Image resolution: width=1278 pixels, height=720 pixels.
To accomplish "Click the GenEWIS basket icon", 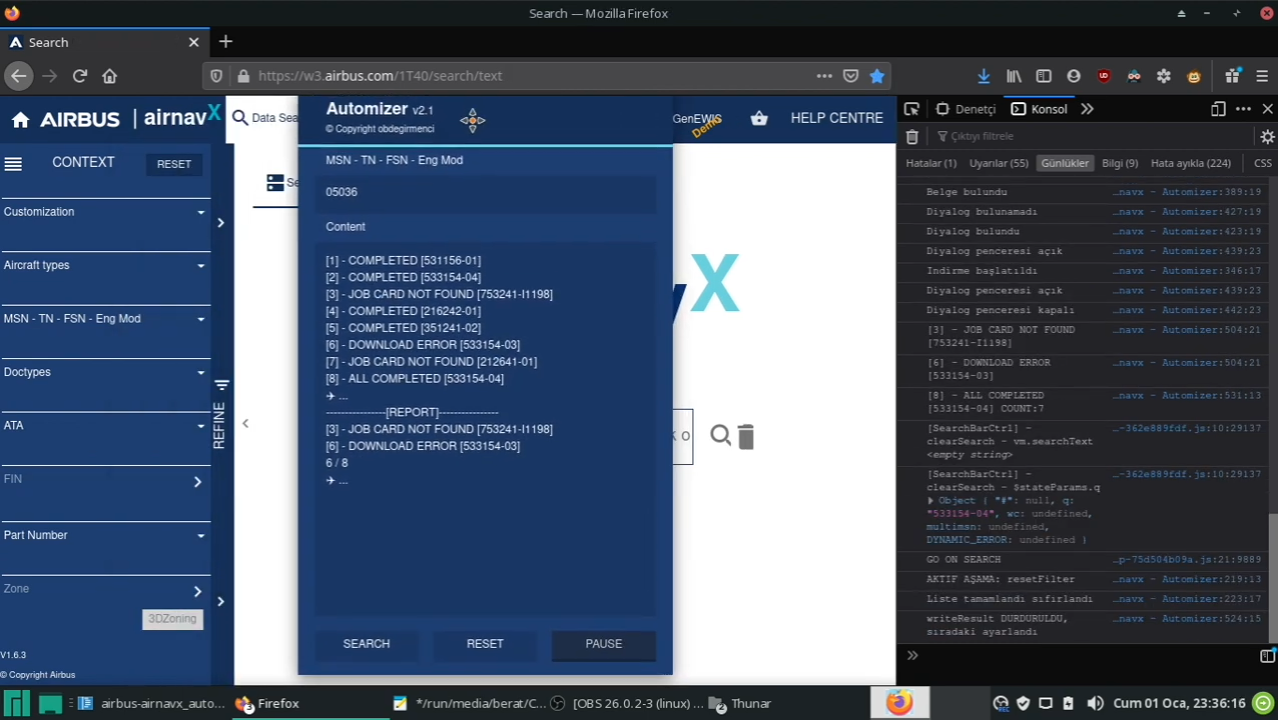I will [x=759, y=117].
